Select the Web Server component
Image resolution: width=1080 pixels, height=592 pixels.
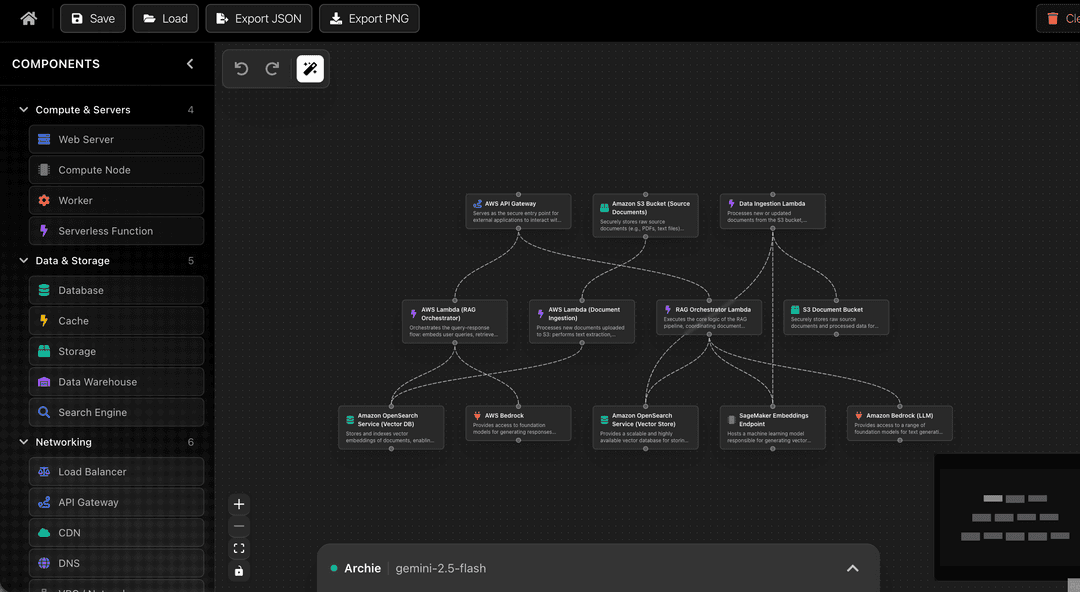[x=116, y=139]
